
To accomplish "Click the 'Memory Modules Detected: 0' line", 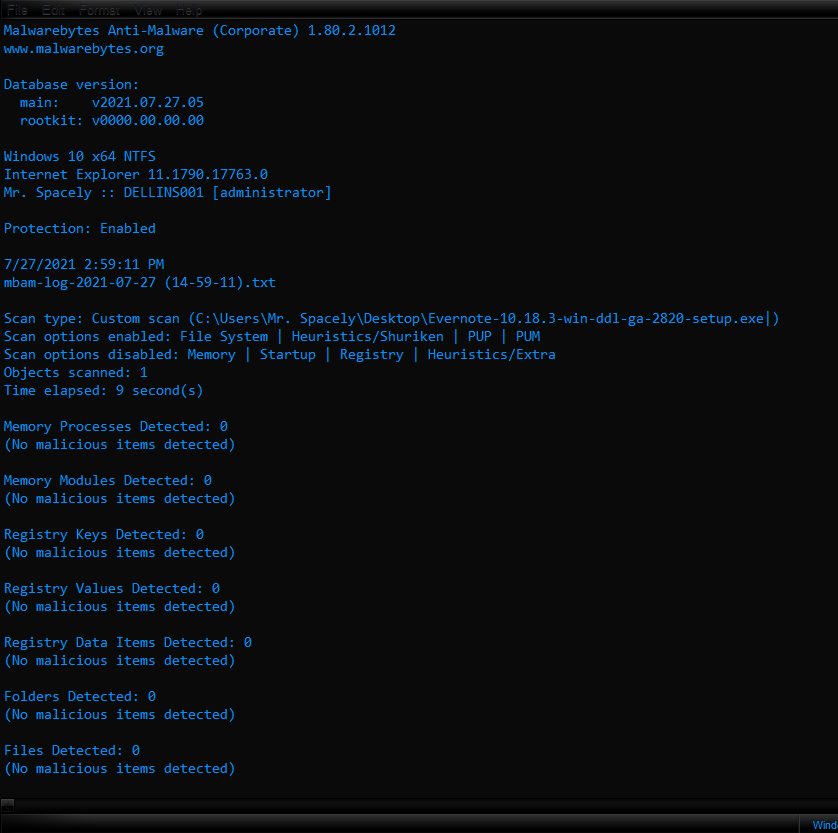I will coord(107,480).
